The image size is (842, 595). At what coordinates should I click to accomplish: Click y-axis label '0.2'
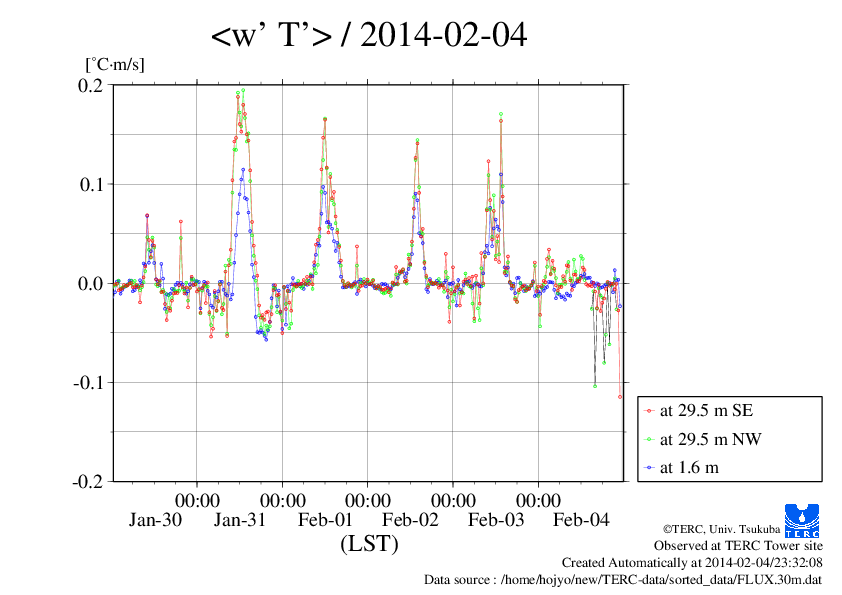coord(90,85)
